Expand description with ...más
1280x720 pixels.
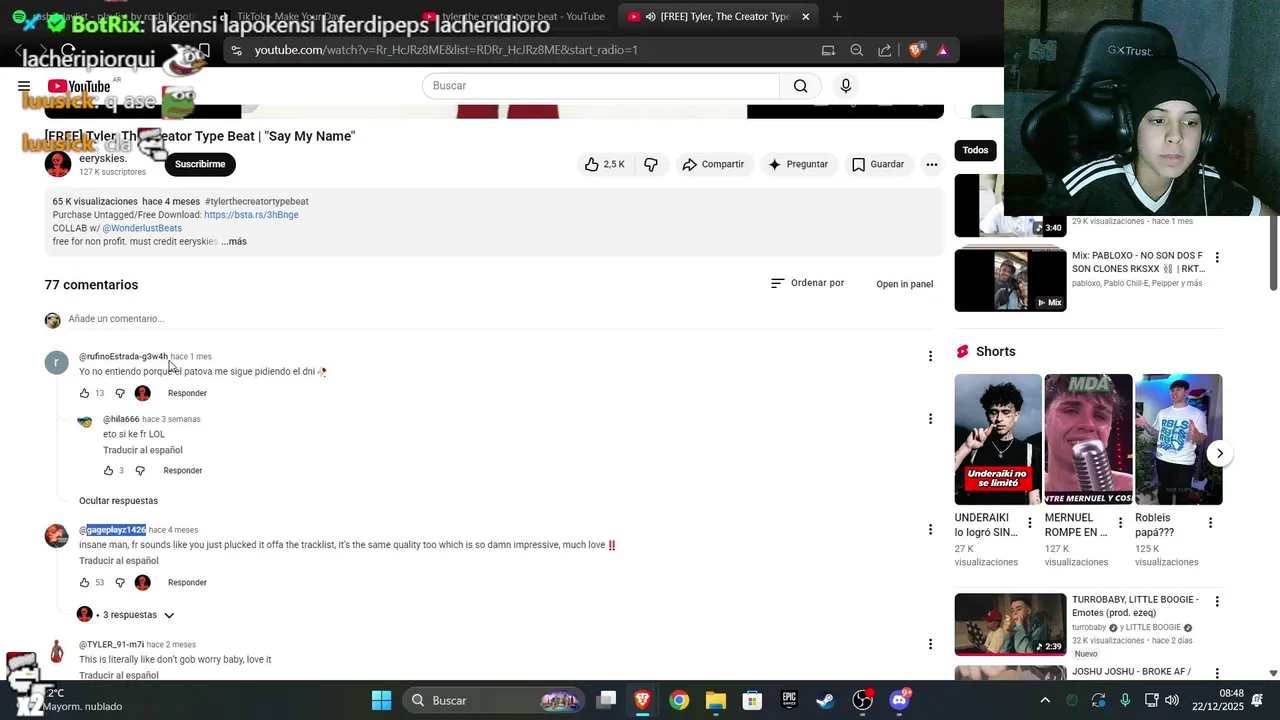pyautogui.click(x=234, y=241)
